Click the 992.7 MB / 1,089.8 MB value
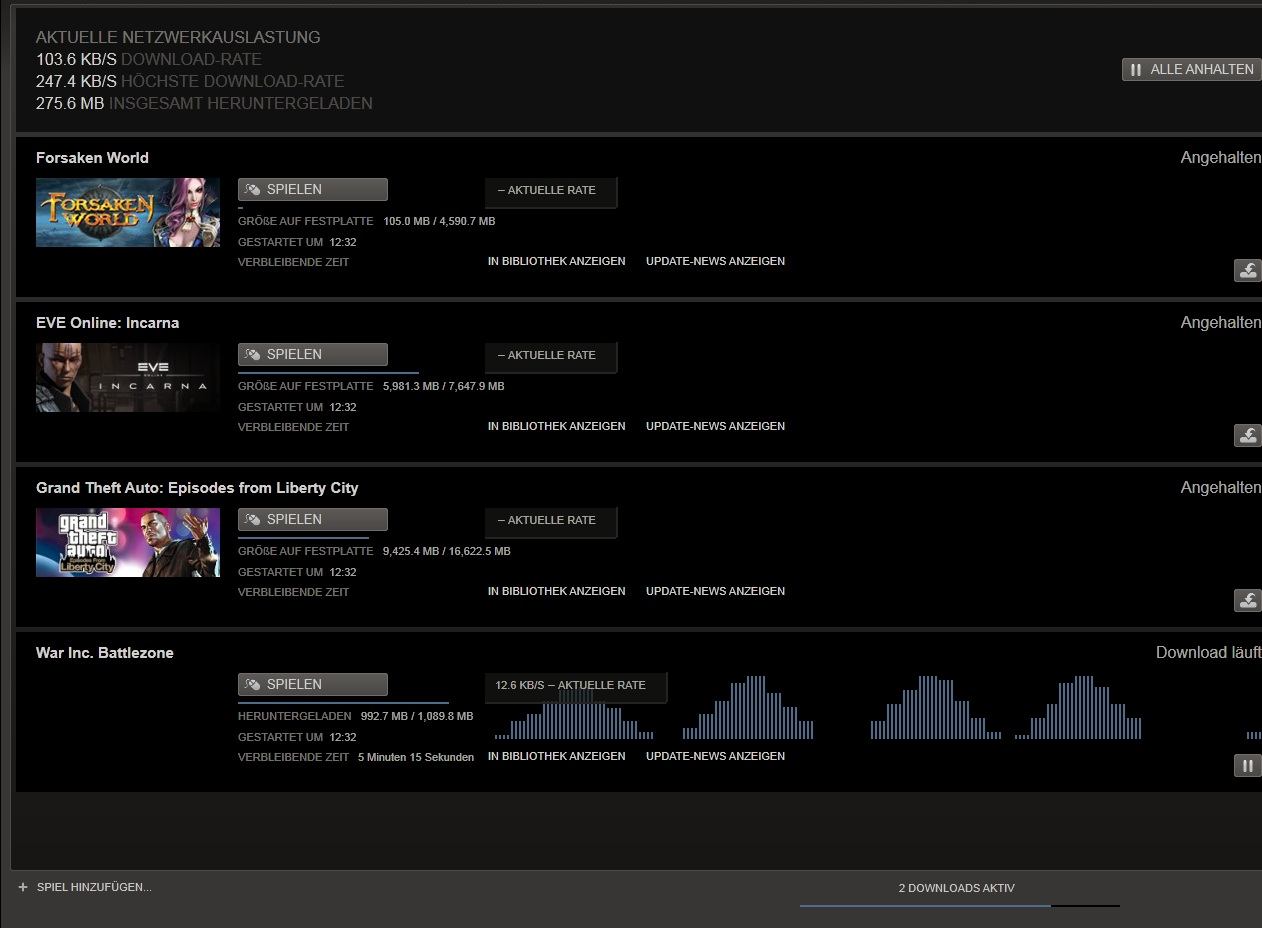This screenshot has height=928, width=1262. 416,716
